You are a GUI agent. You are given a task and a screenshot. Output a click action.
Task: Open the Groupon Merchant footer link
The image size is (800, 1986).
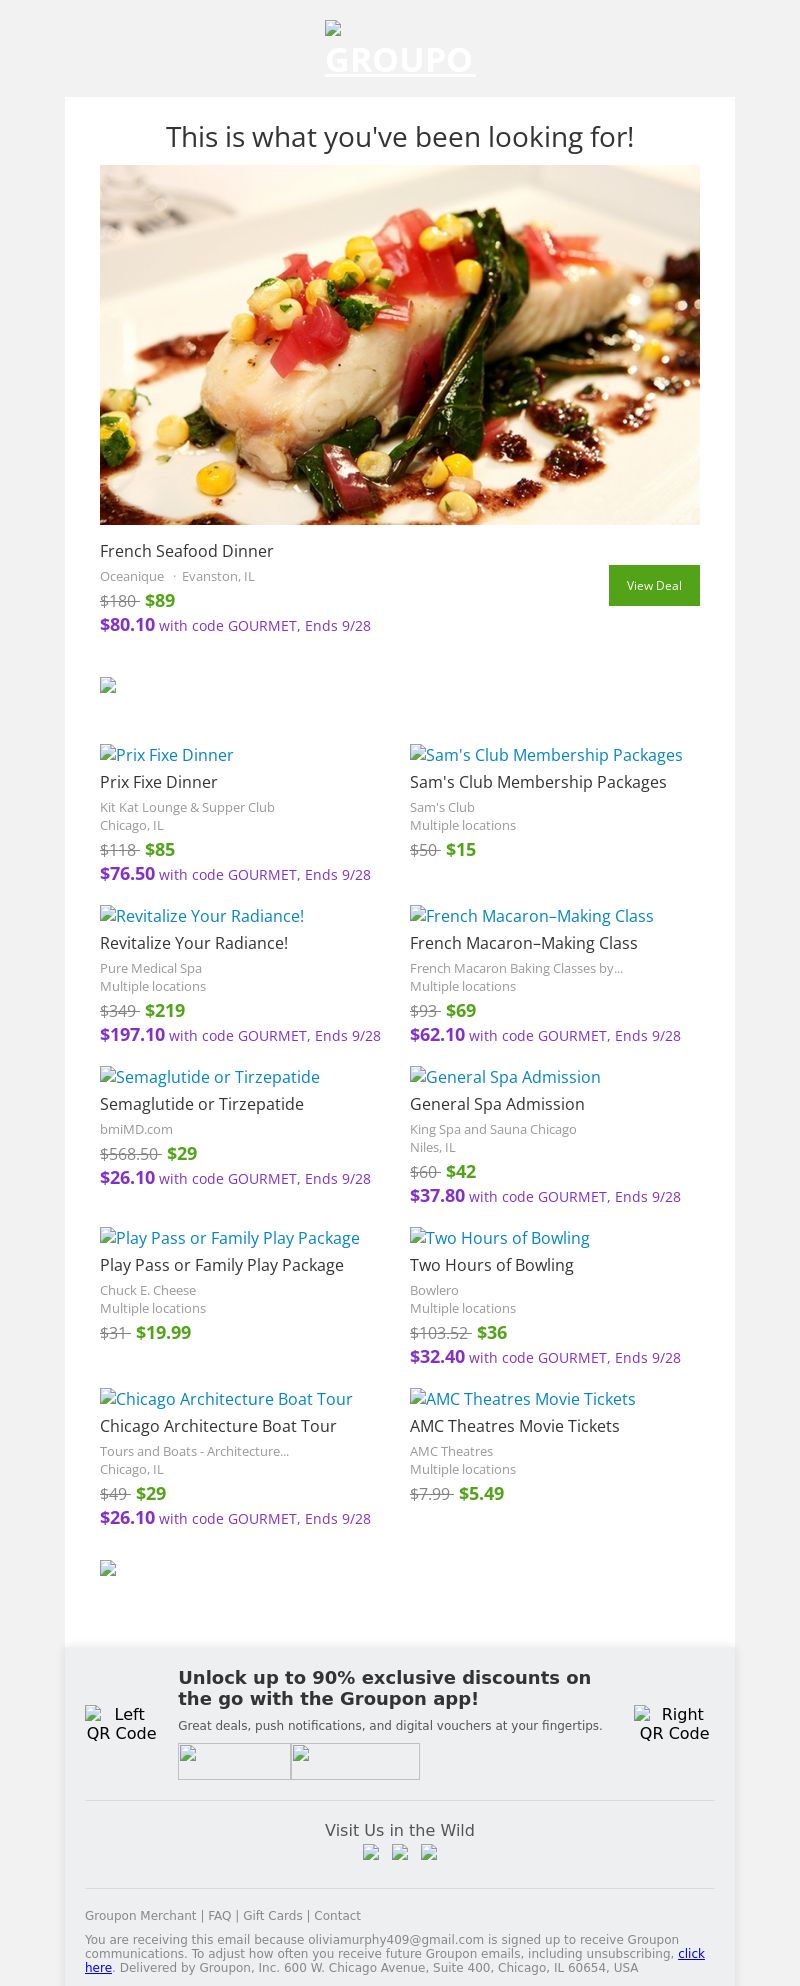coord(140,1915)
